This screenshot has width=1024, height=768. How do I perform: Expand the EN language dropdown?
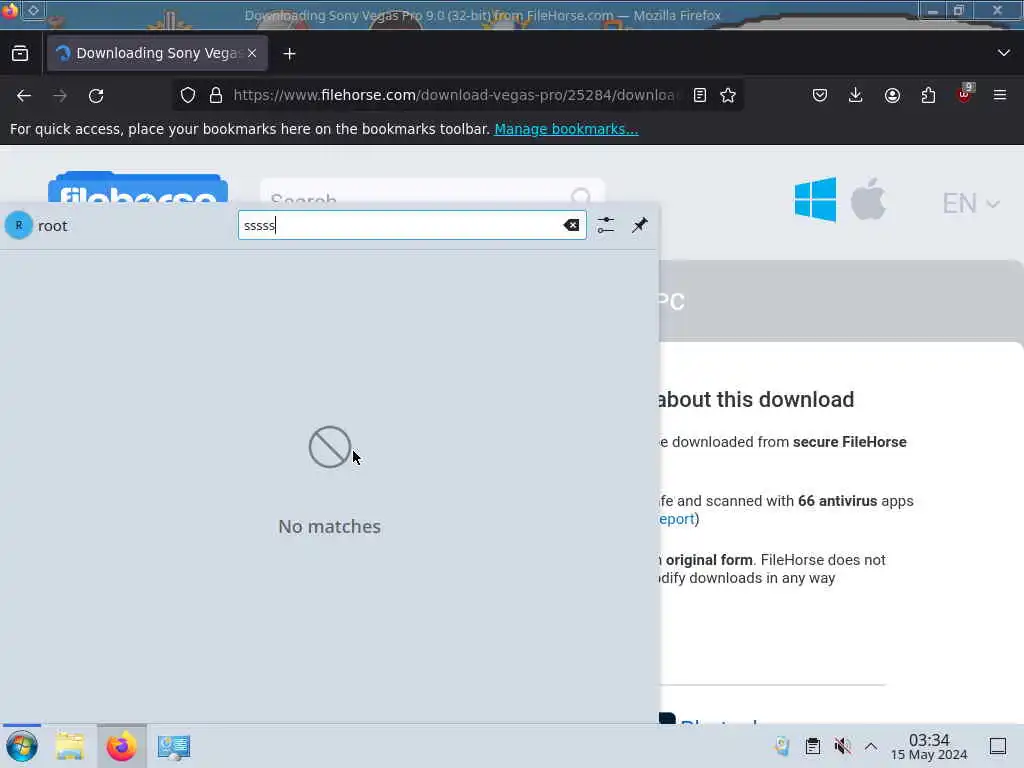click(x=970, y=204)
